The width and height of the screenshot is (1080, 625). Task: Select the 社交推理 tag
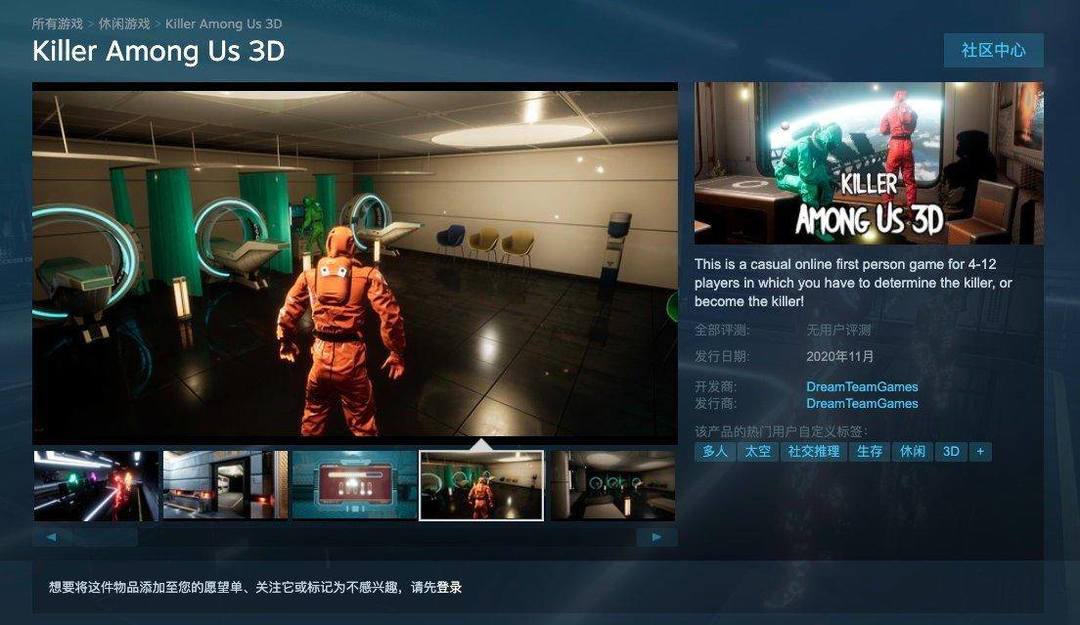(813, 452)
